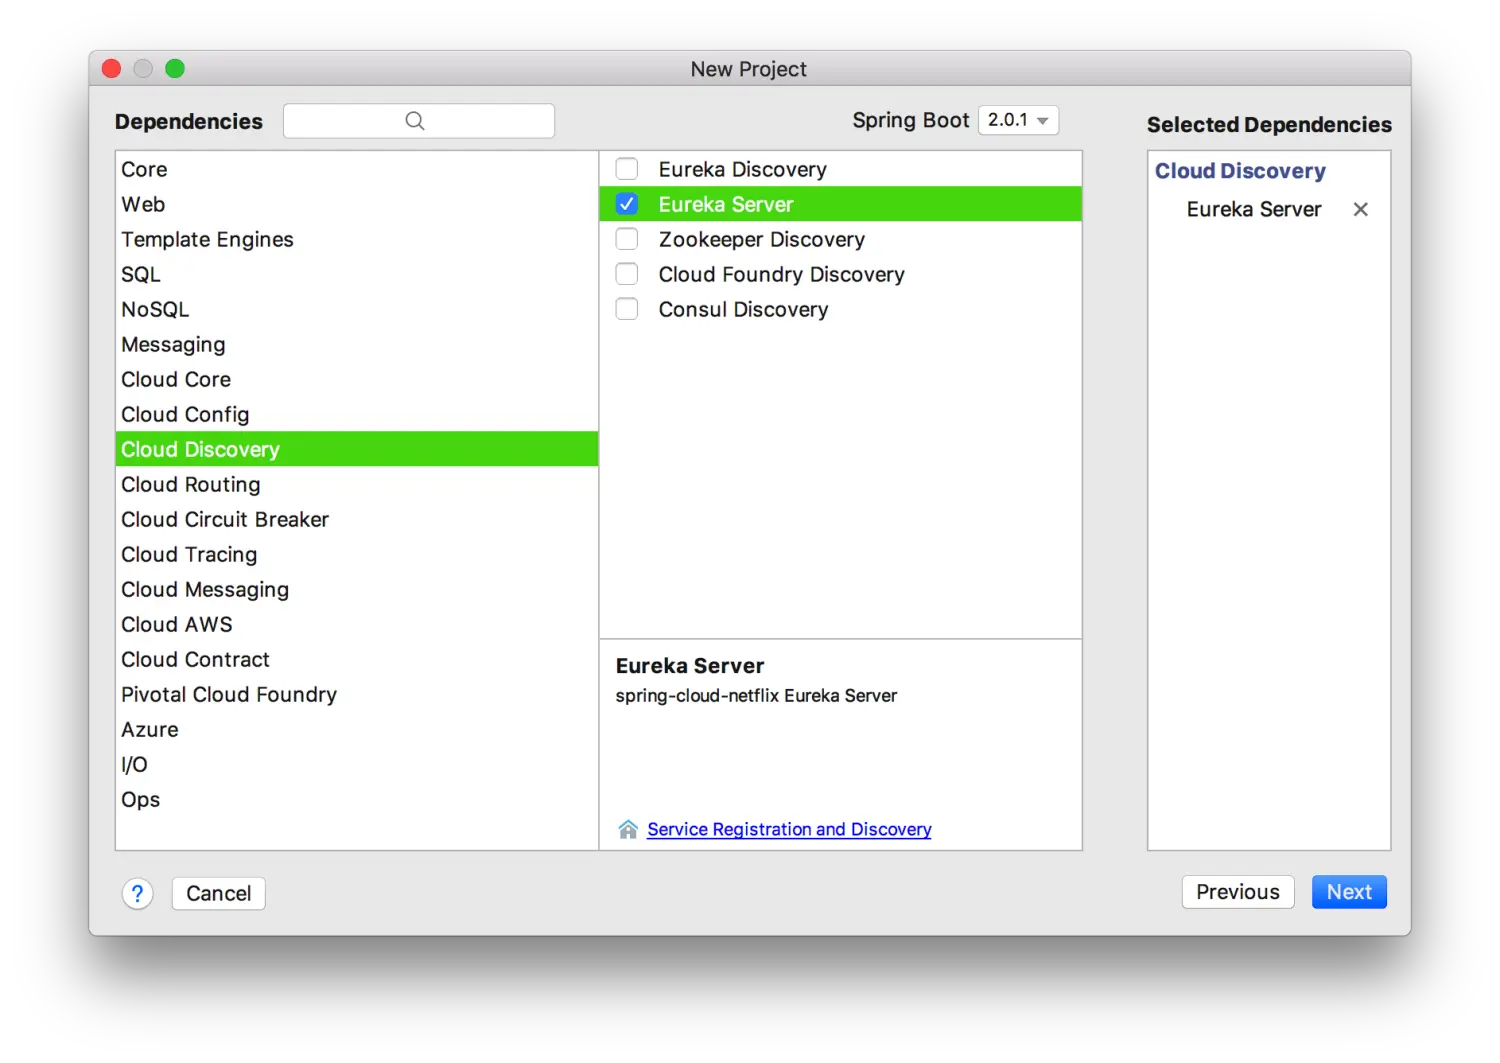Uncheck the Eureka Server checkbox
The width and height of the screenshot is (1500, 1063).
(627, 204)
